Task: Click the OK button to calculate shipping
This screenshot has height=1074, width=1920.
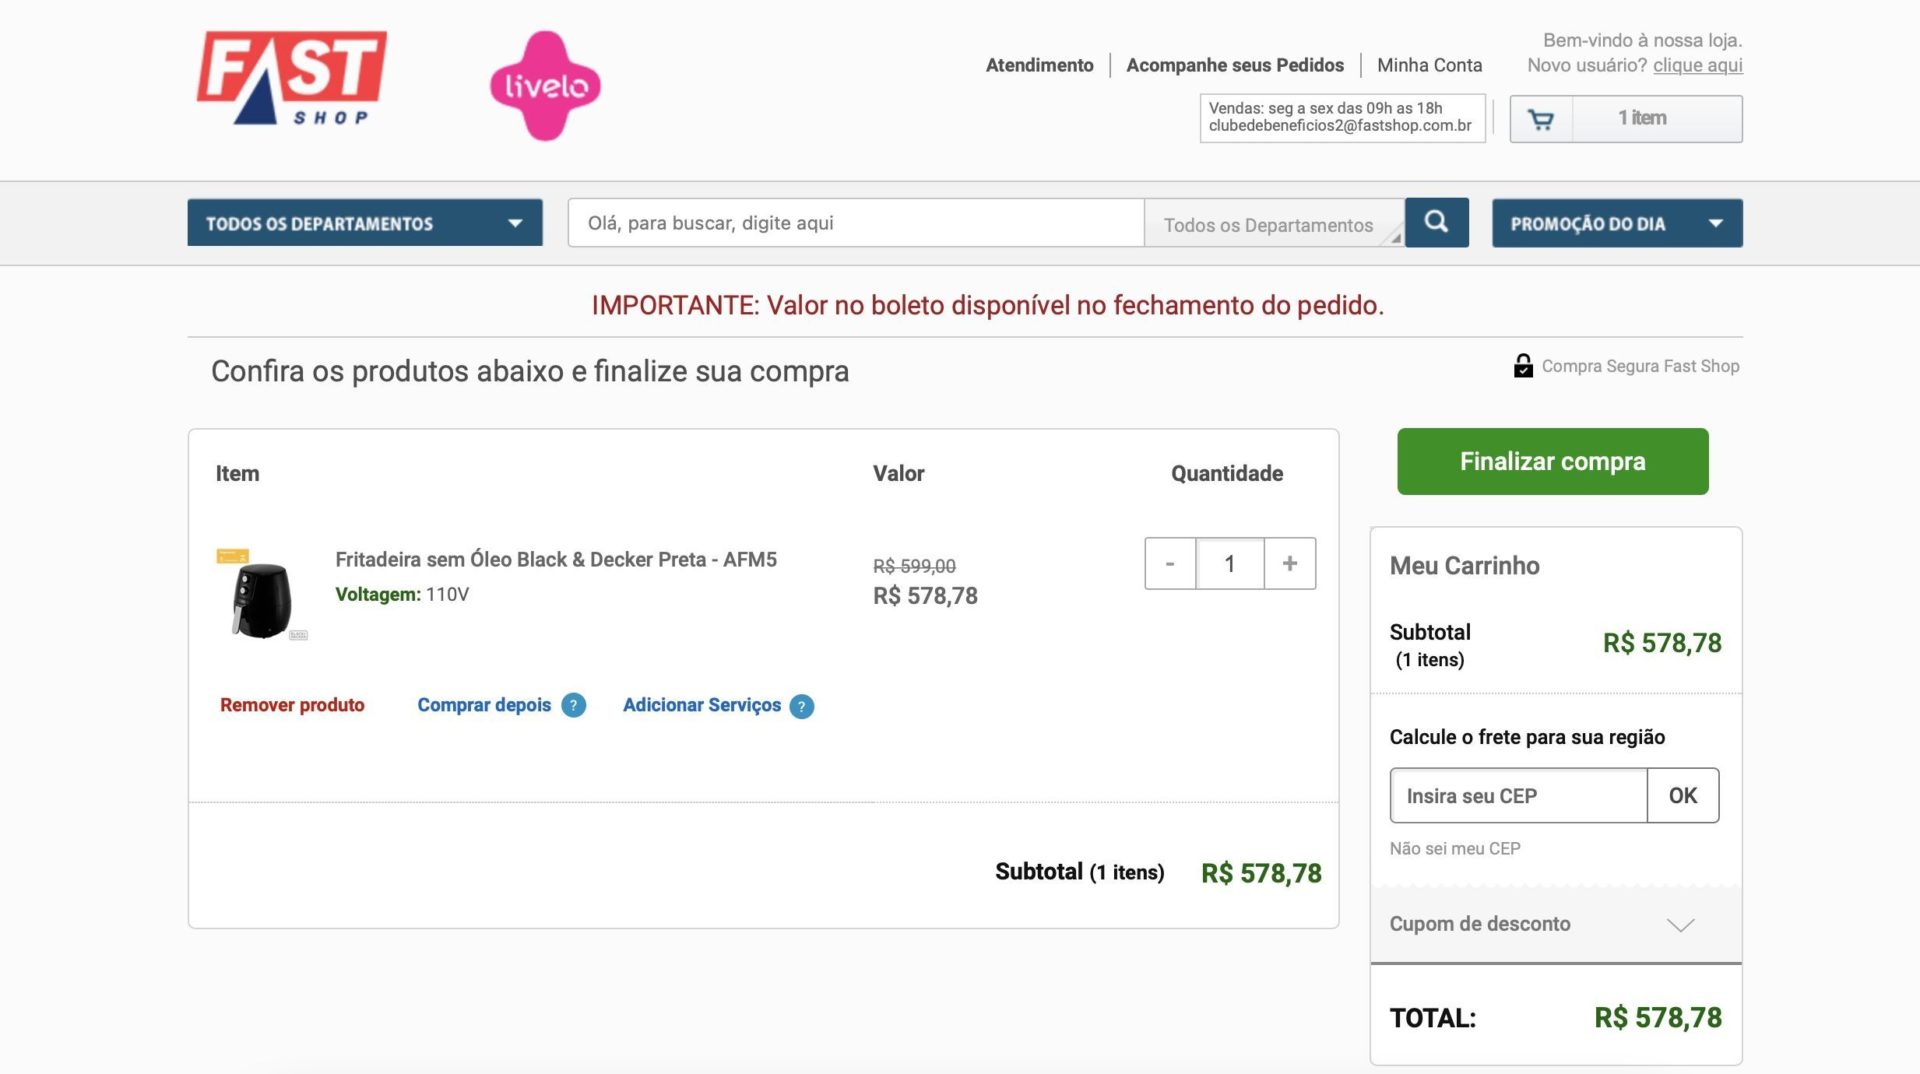Action: coord(1683,796)
